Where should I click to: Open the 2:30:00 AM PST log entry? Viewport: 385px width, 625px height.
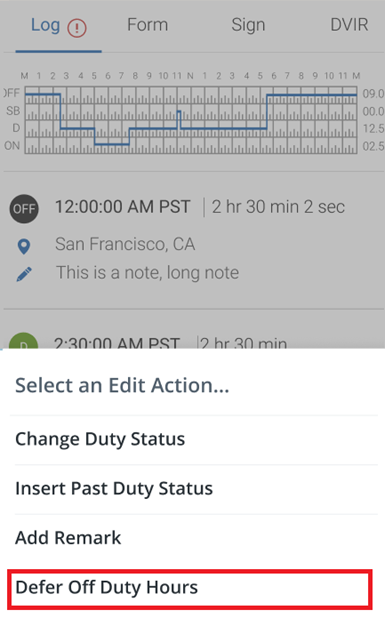[x=117, y=342]
